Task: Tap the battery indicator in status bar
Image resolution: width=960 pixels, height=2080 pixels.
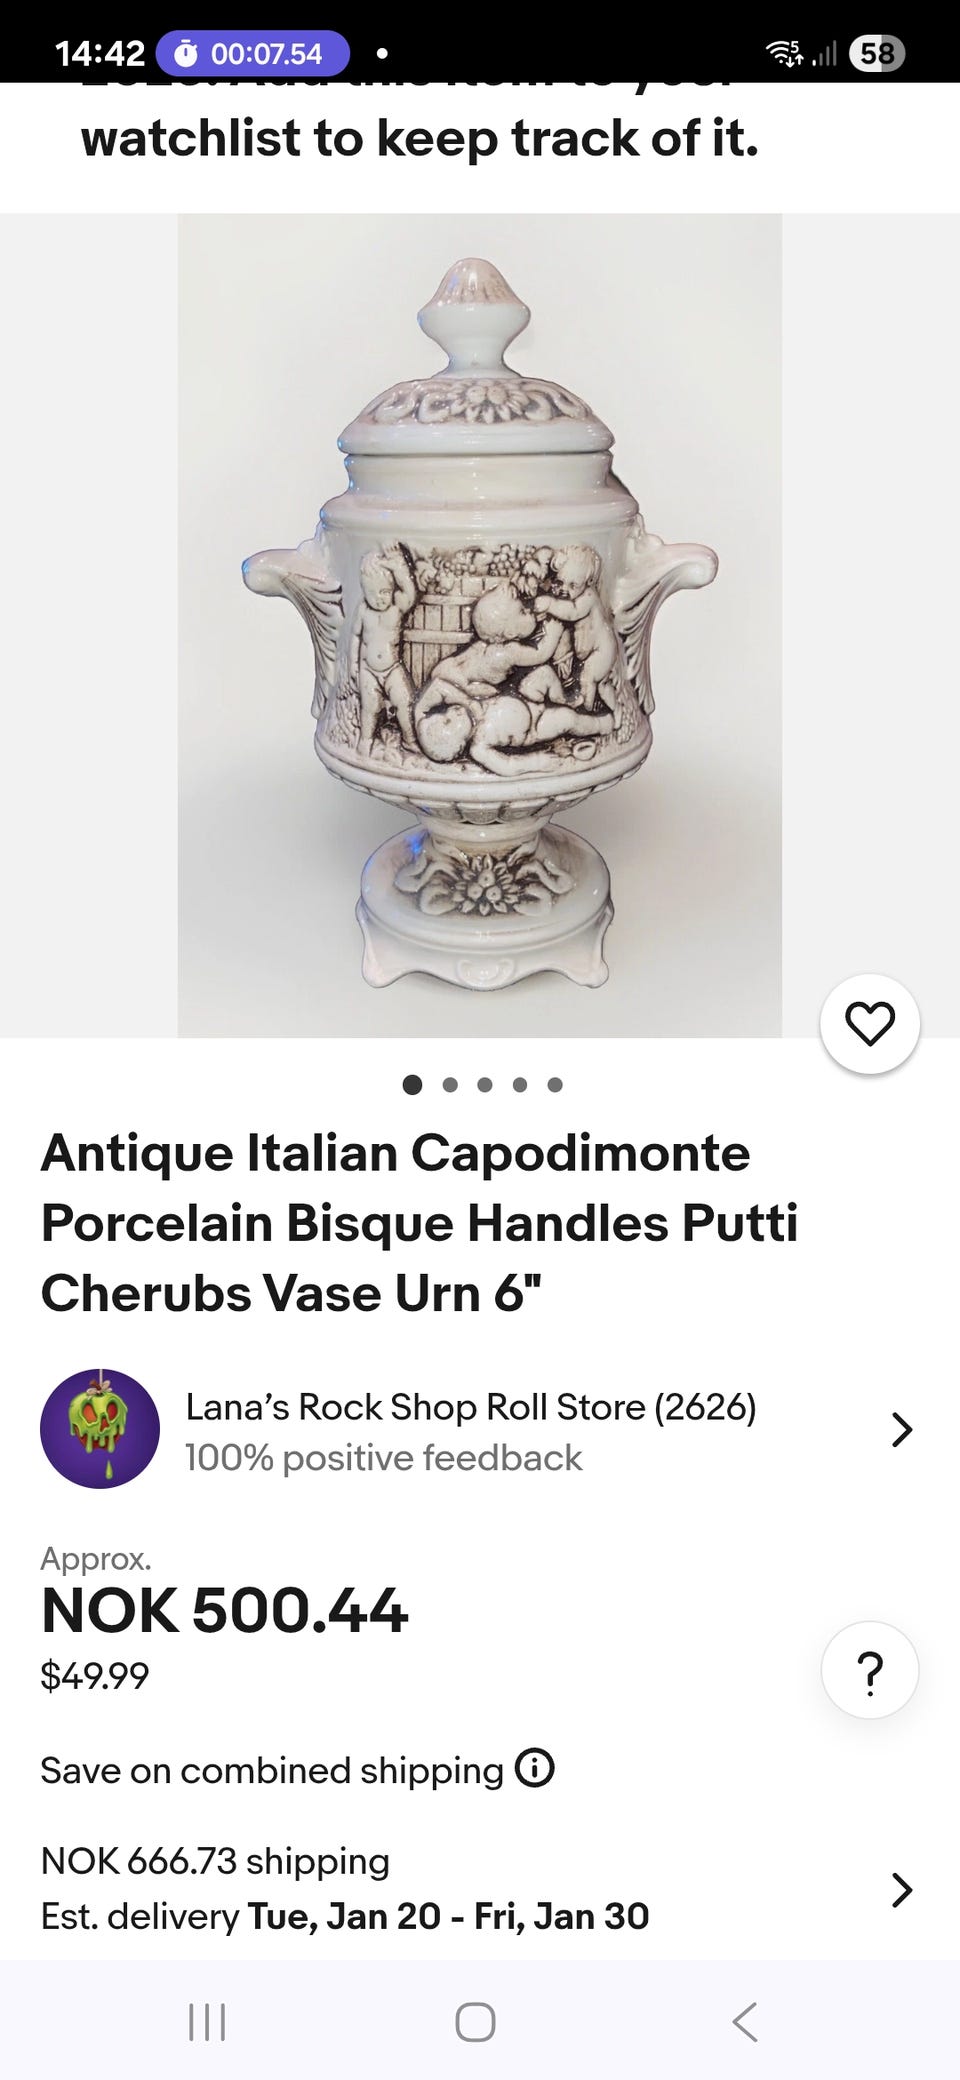Action: click(x=877, y=53)
